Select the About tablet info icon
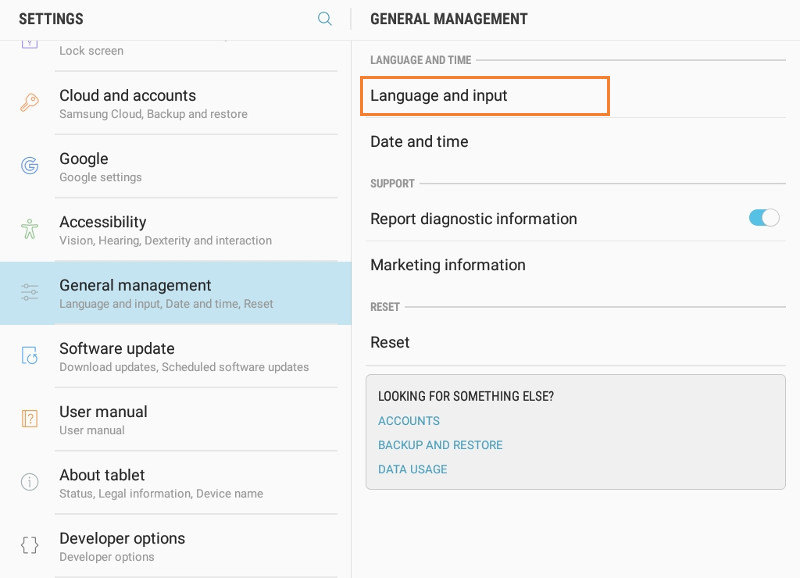Image resolution: width=800 pixels, height=578 pixels. click(x=27, y=482)
